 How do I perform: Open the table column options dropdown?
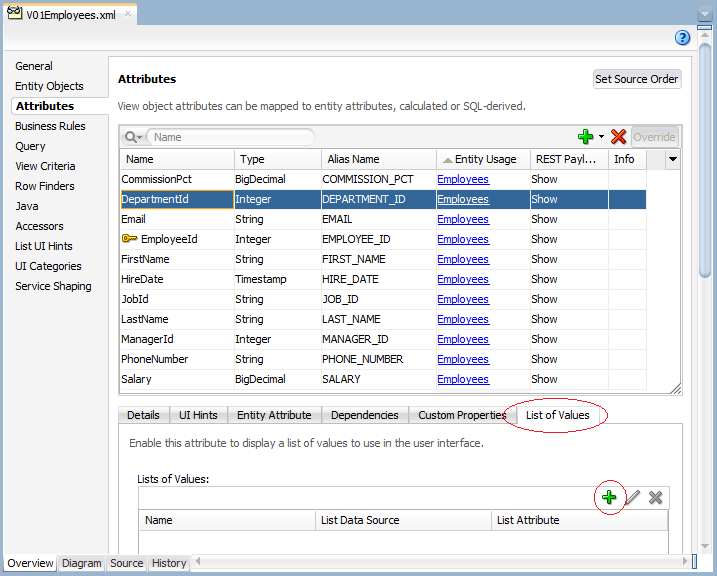(673, 159)
